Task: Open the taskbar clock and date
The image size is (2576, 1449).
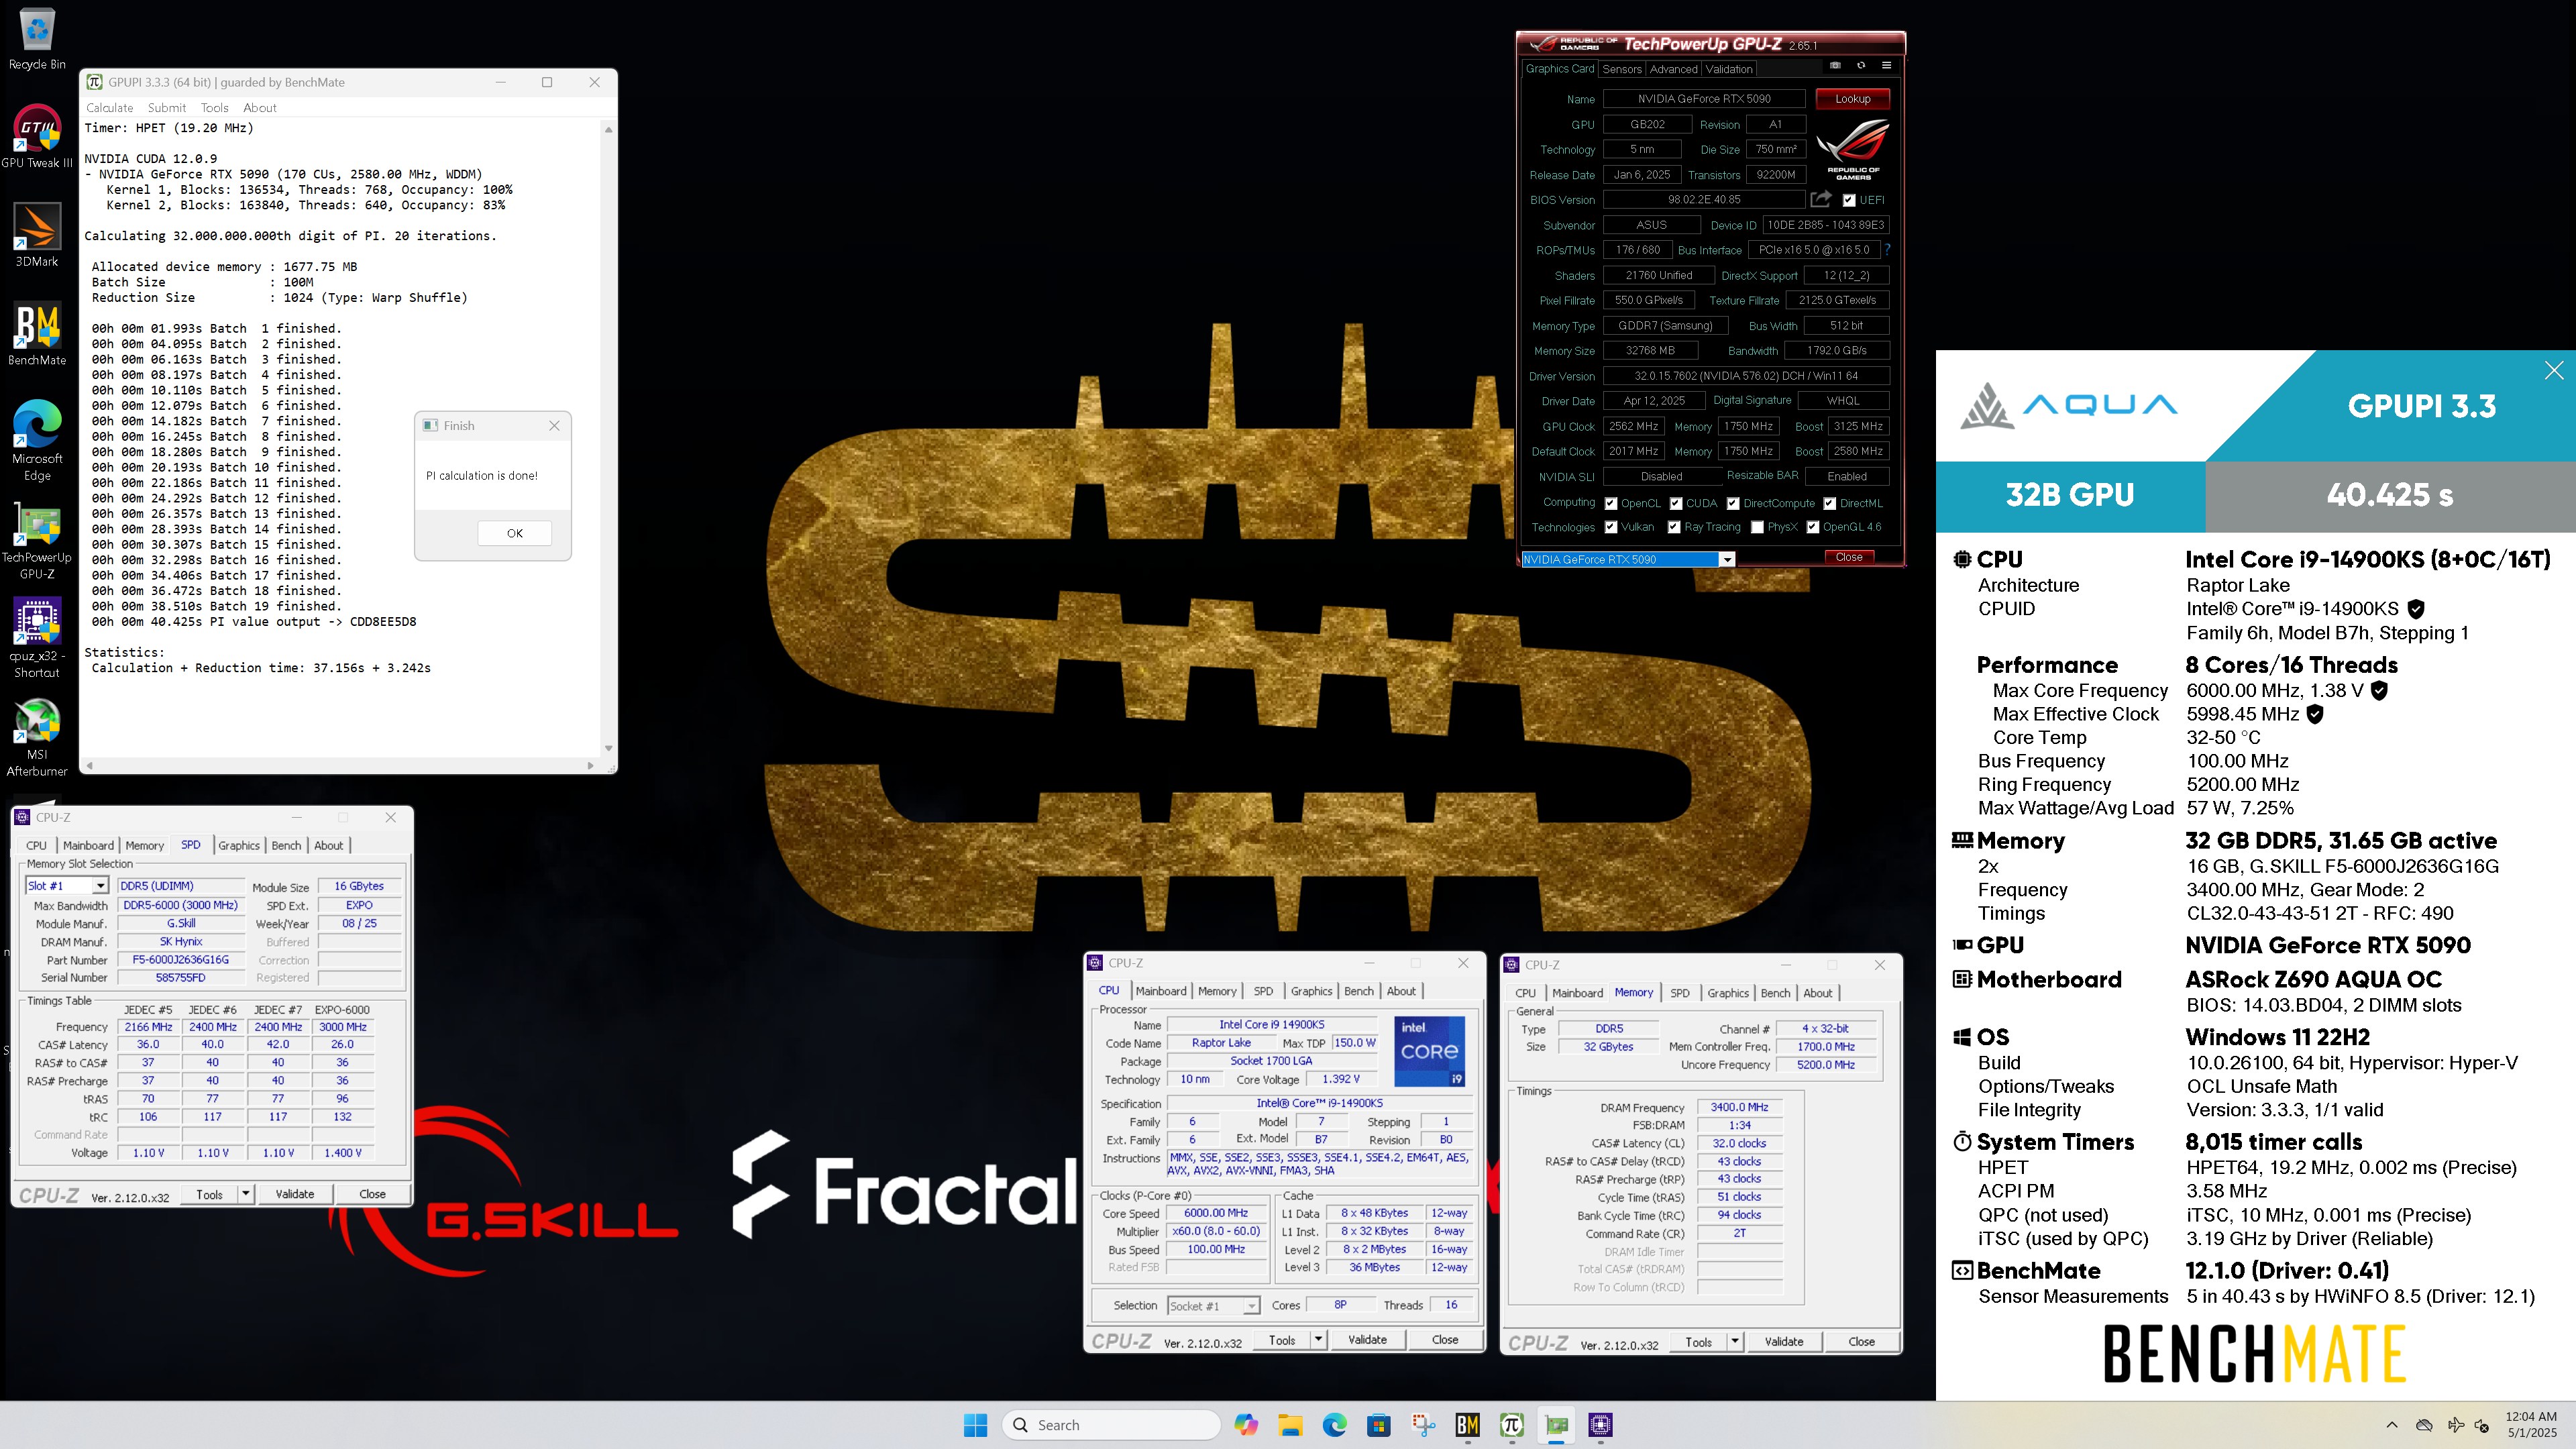Action: pos(2531,1425)
